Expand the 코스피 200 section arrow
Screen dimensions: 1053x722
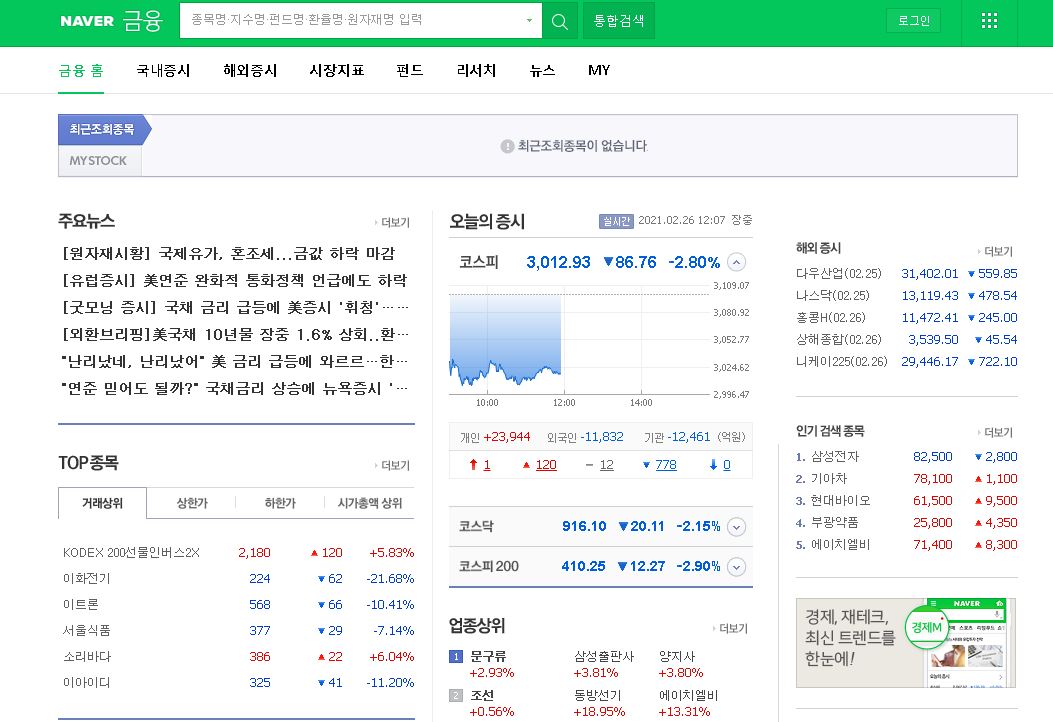[x=737, y=567]
